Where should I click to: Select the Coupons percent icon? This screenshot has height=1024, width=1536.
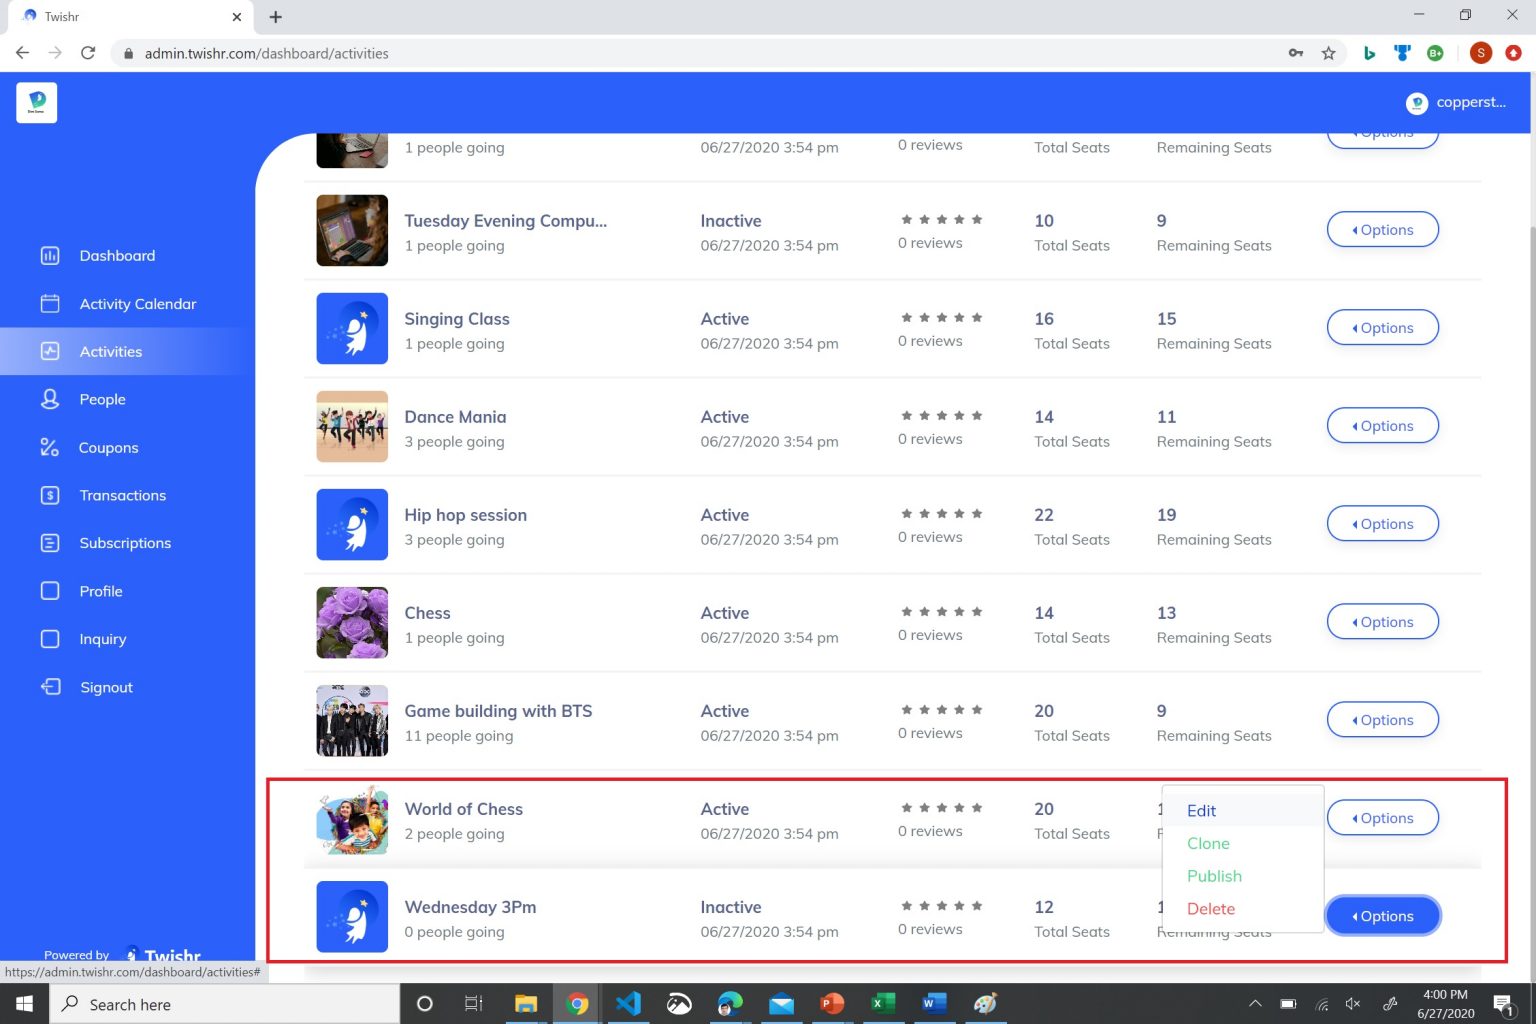(49, 447)
